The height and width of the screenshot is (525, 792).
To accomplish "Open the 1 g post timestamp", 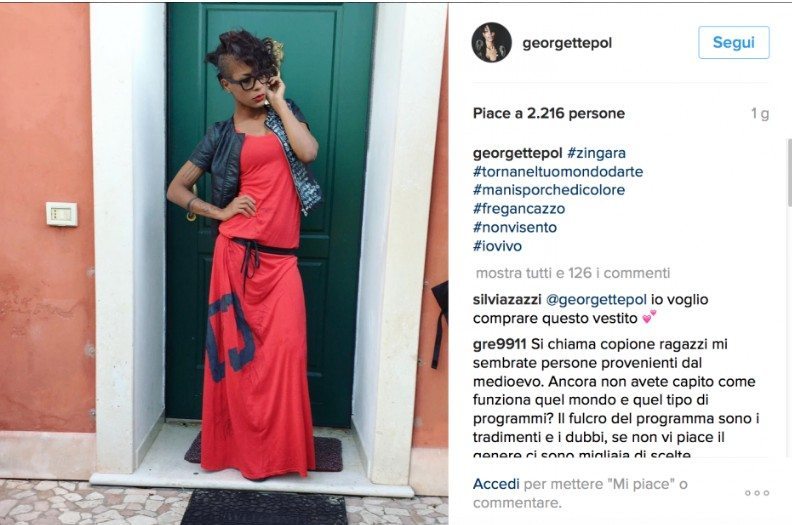I will click(760, 114).
